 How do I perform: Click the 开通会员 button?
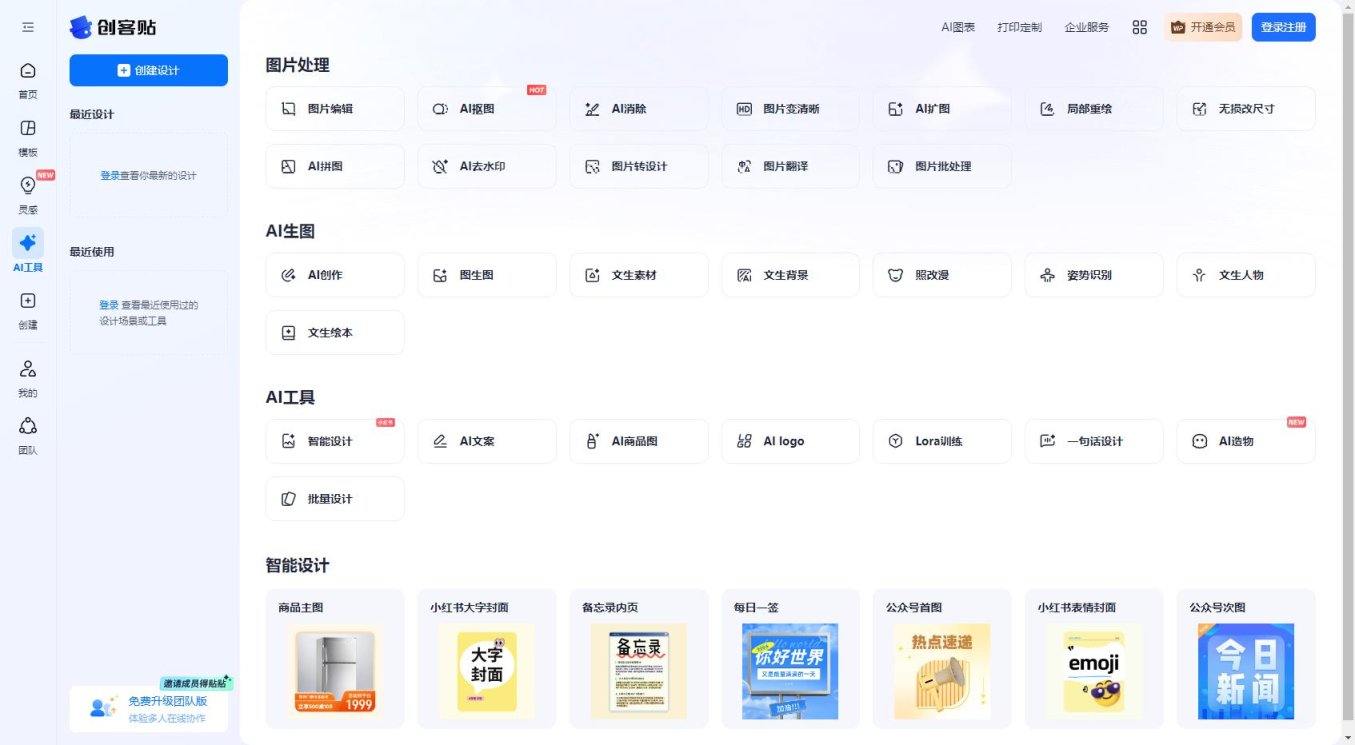click(1203, 27)
